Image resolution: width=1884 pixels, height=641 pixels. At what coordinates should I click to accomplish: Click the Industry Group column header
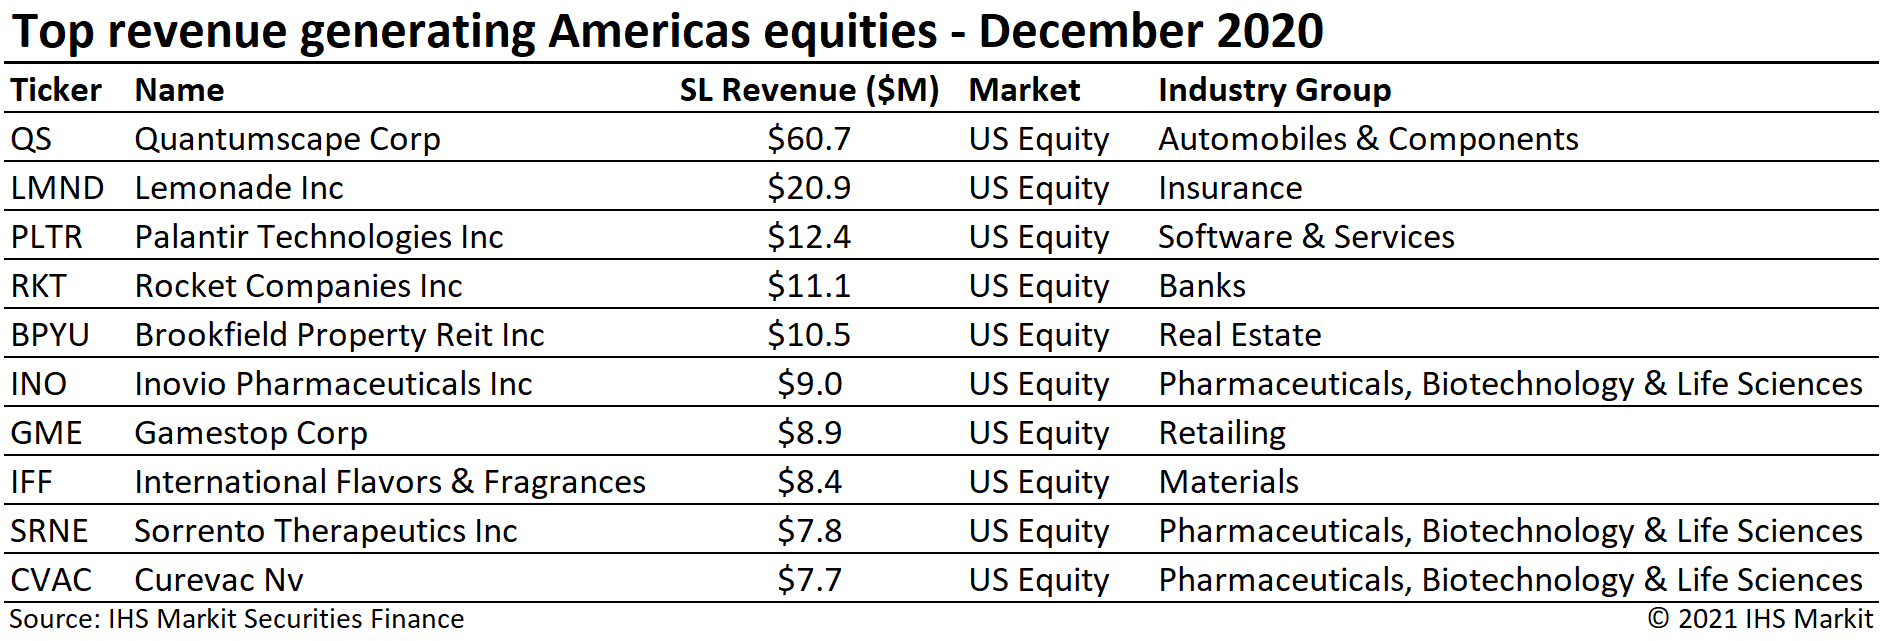[1274, 90]
